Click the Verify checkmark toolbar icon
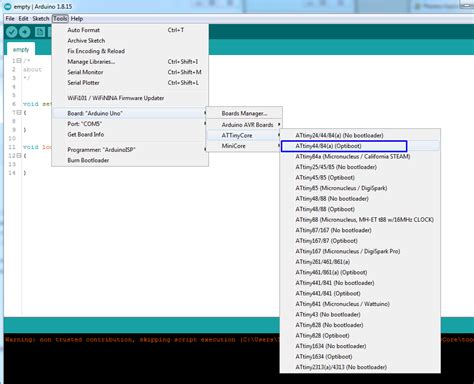The height and width of the screenshot is (384, 474). point(11,32)
